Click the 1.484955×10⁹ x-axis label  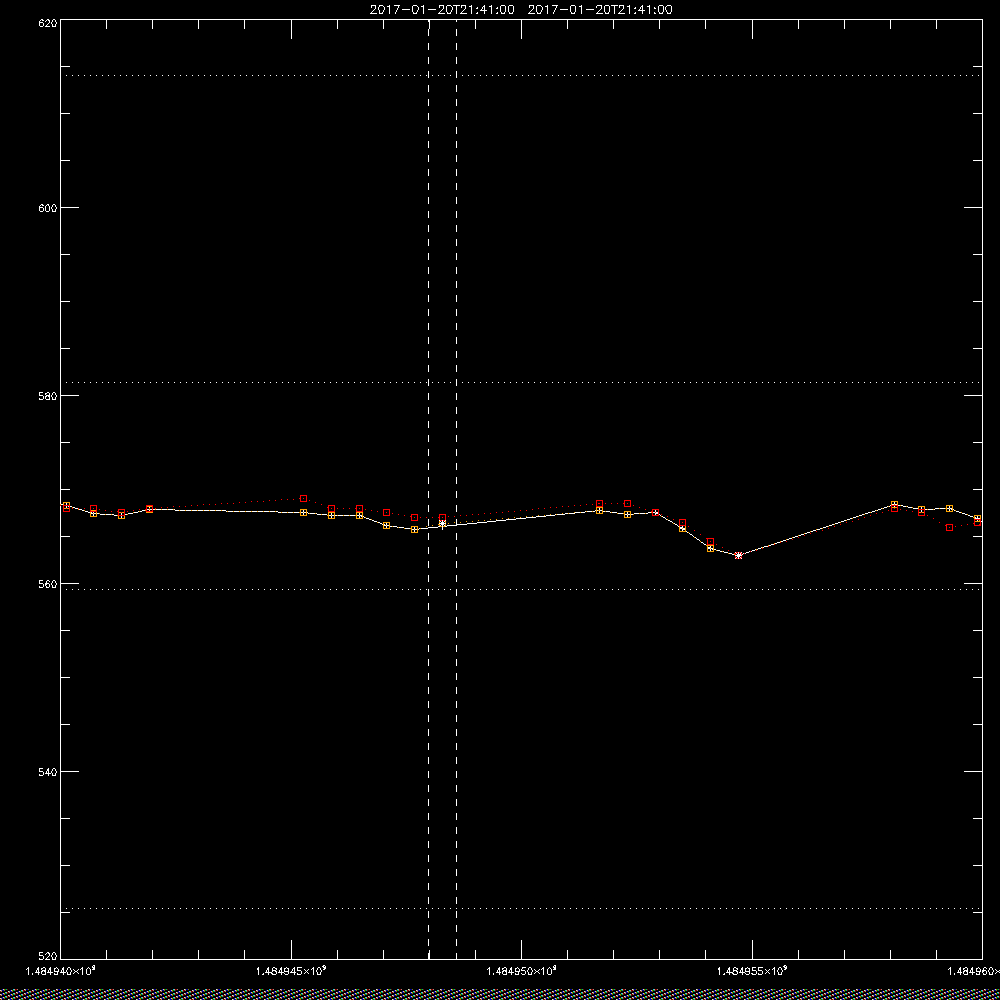coord(753,971)
